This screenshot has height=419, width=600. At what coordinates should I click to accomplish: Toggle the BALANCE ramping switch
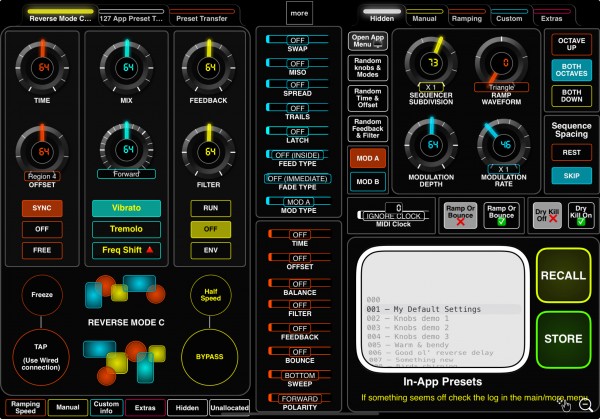point(300,284)
